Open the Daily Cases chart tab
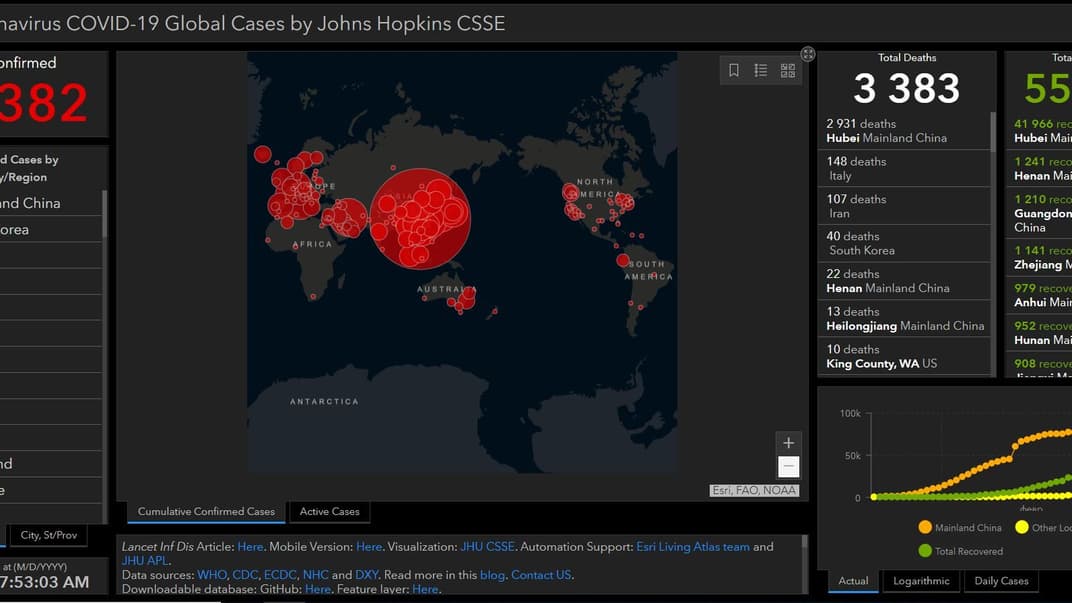This screenshot has height=603, width=1072. point(1000,581)
